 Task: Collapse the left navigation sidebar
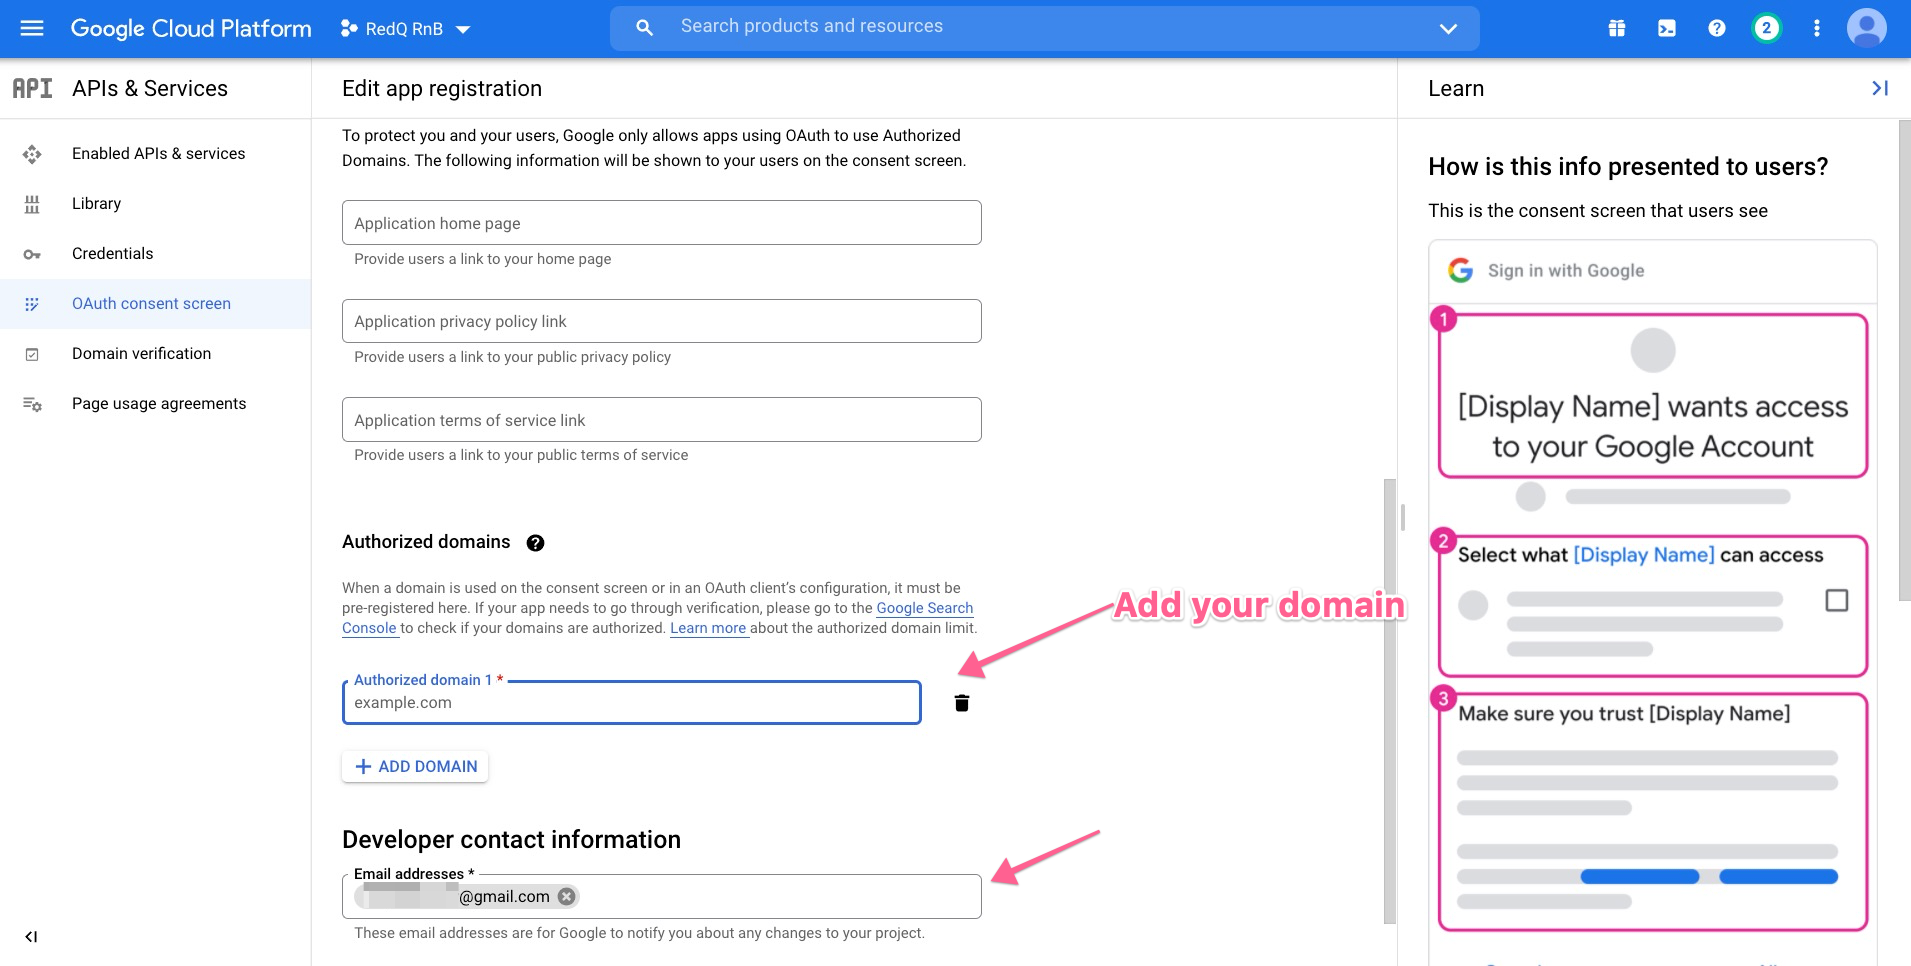tap(31, 937)
